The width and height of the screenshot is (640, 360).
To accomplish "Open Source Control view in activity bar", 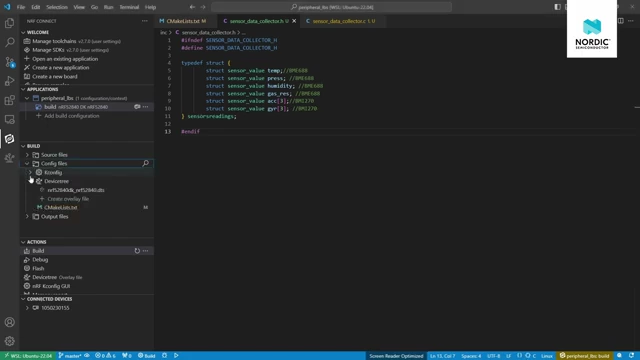I will [x=9, y=62].
